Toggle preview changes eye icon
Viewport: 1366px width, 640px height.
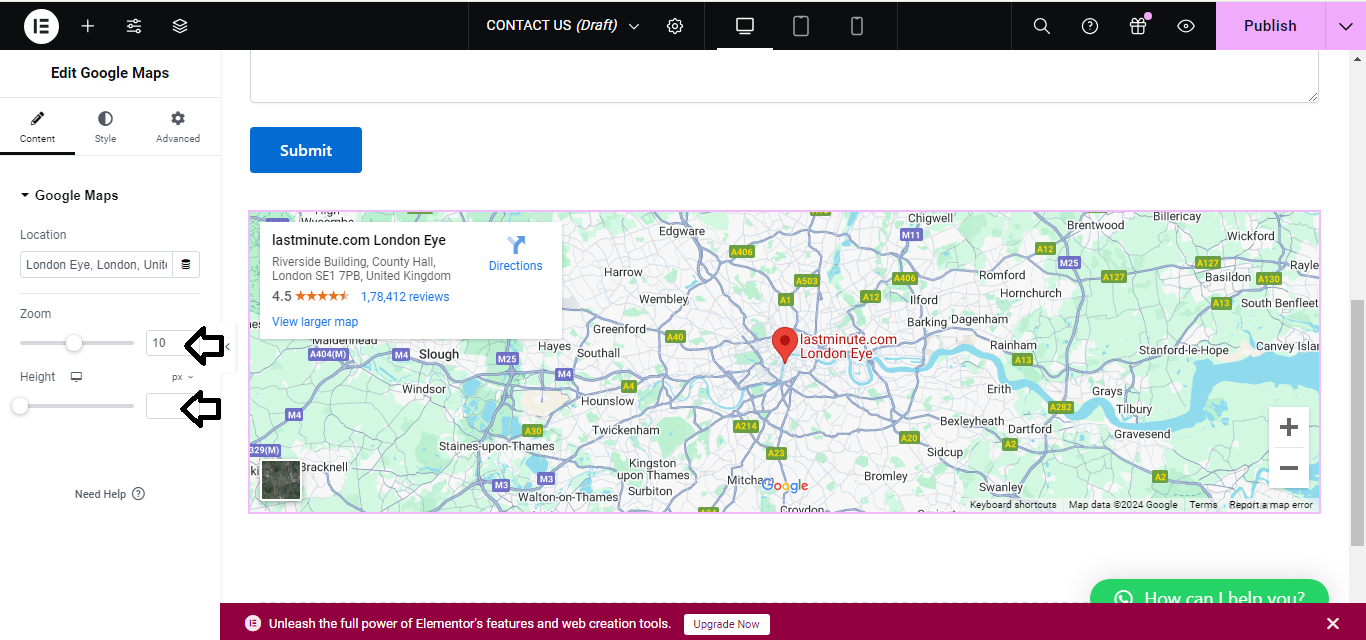tap(1186, 26)
